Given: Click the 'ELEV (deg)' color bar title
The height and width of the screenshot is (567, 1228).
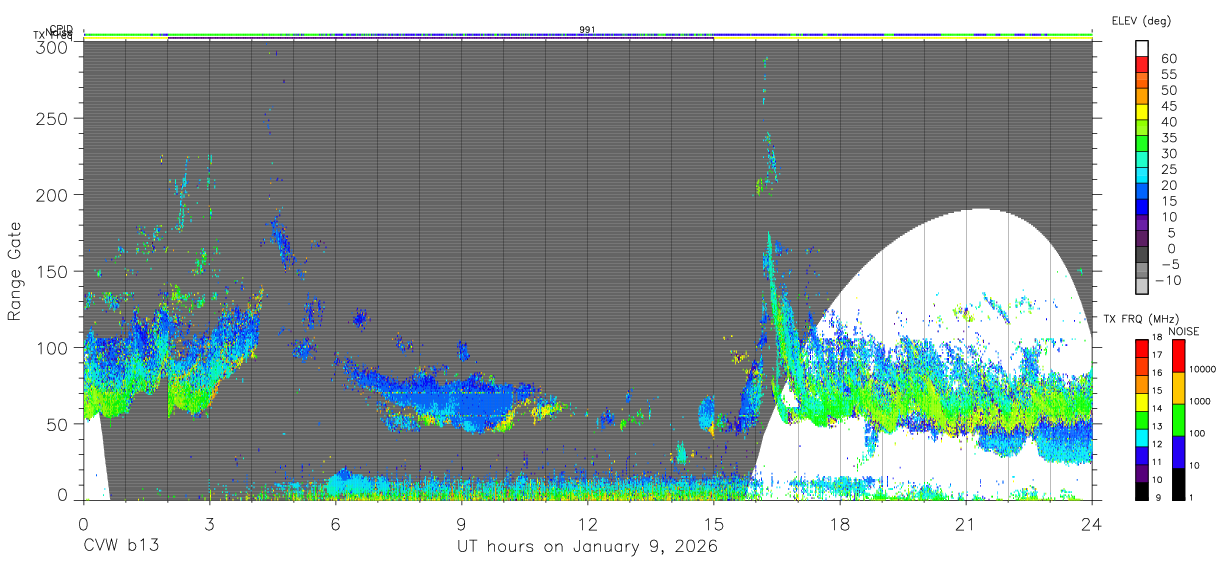Looking at the screenshot, I should [x=1141, y=20].
